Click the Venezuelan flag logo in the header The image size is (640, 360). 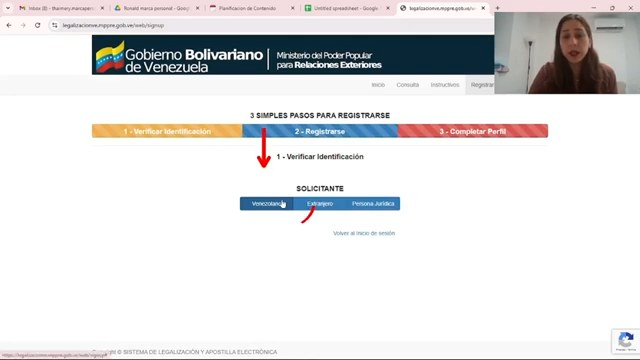(x=110, y=57)
